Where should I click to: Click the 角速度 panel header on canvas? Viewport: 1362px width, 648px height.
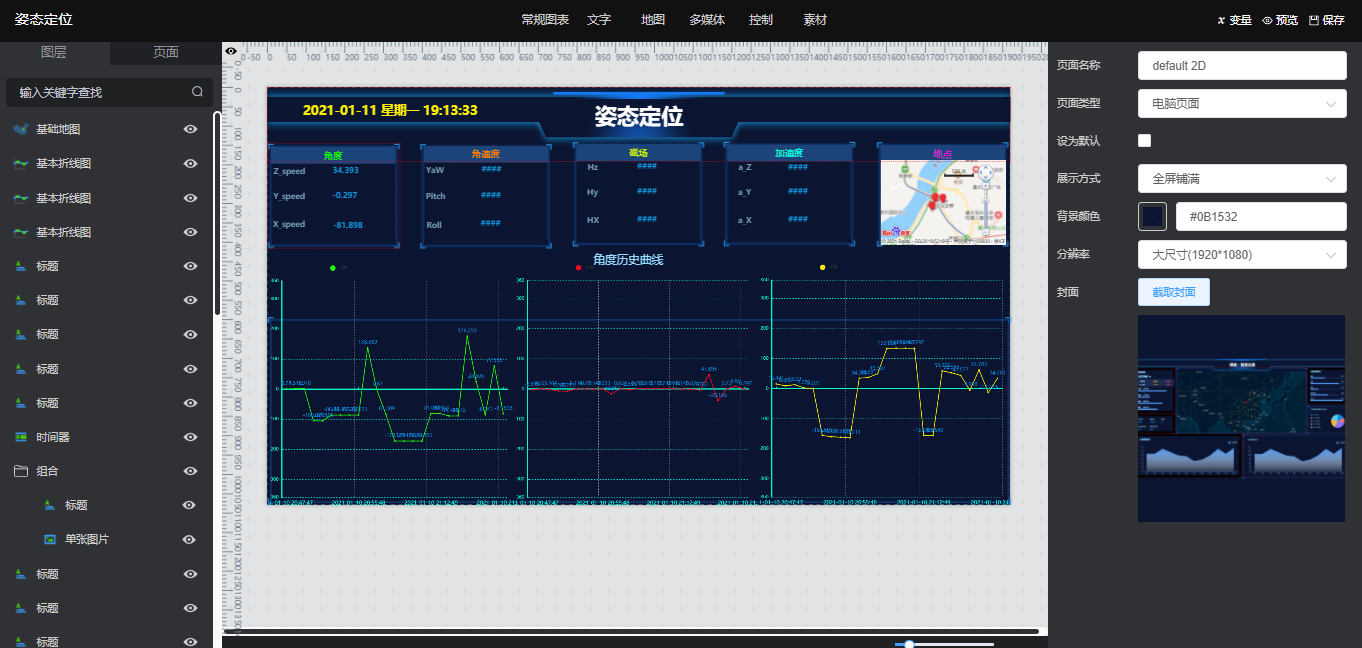(x=485, y=154)
